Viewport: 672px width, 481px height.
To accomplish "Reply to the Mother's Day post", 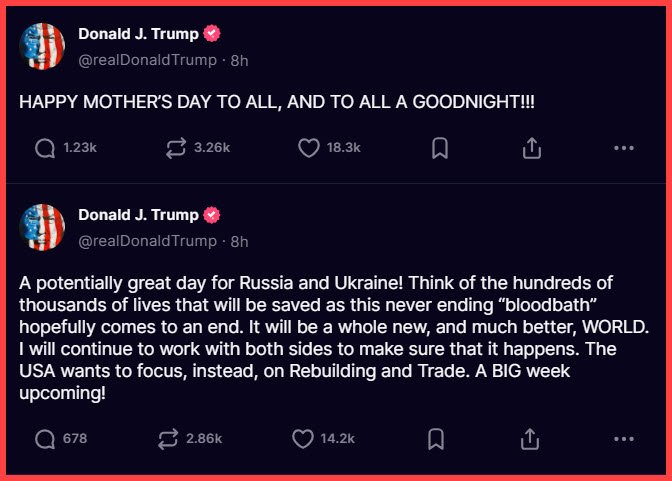I will pos(45,148).
